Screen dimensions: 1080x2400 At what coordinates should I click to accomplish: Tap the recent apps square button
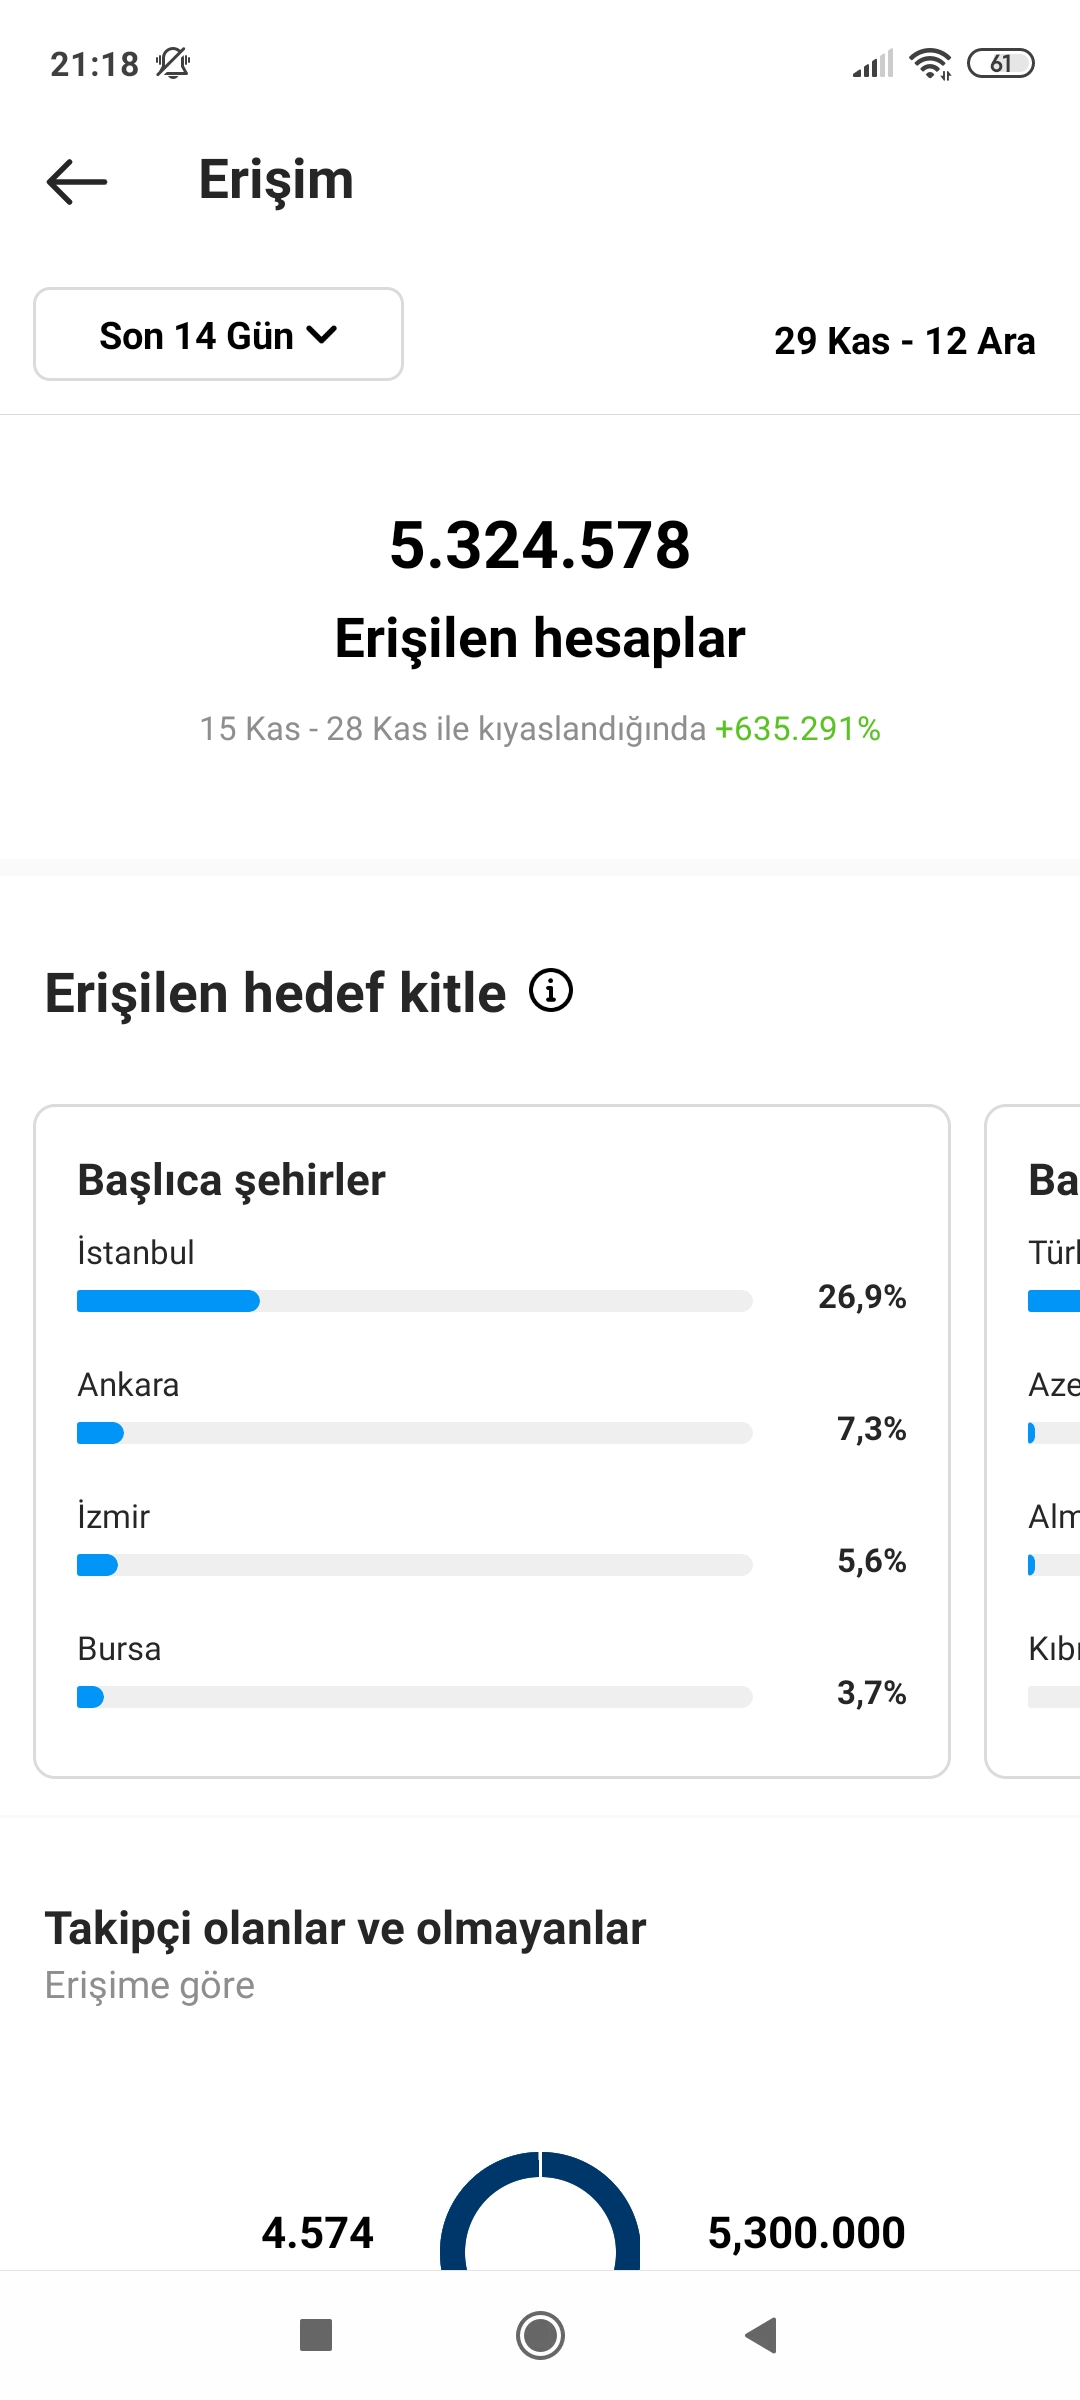316,2336
